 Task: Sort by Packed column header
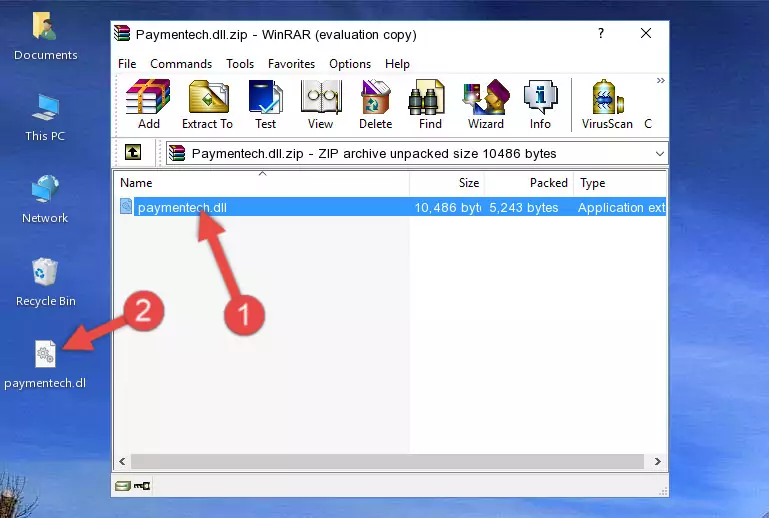click(529, 182)
